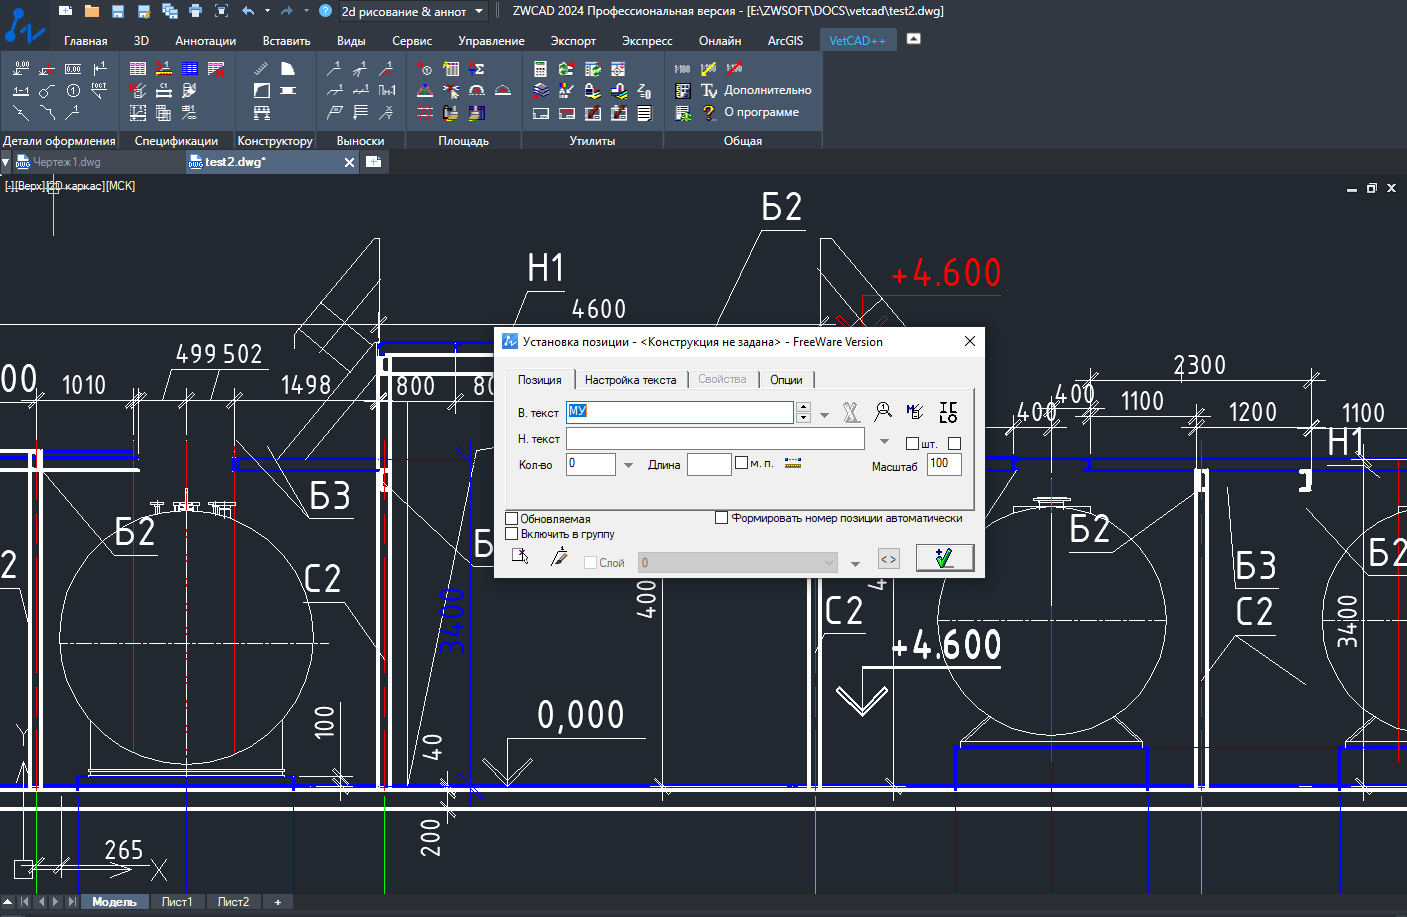Open a file with the folder icon
This screenshot has width=1407, height=917.
(x=92, y=11)
